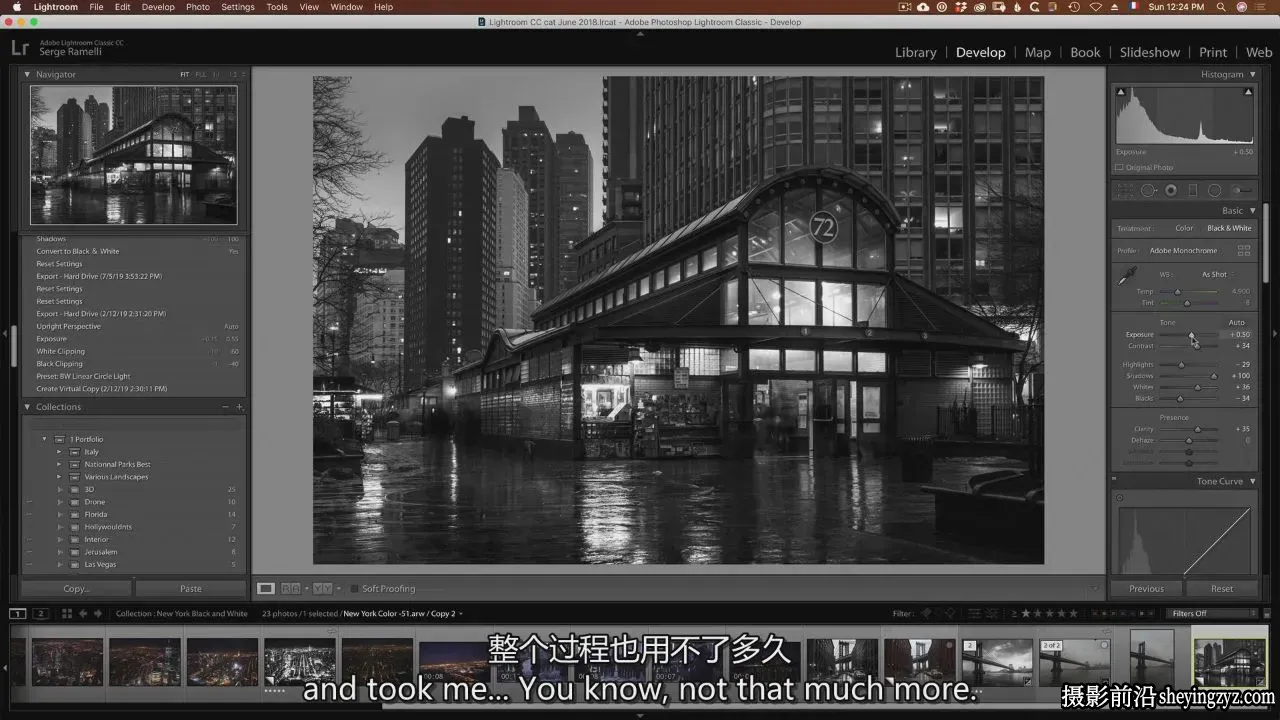The image size is (1280, 720).
Task: Click the Previous button
Action: click(1147, 589)
